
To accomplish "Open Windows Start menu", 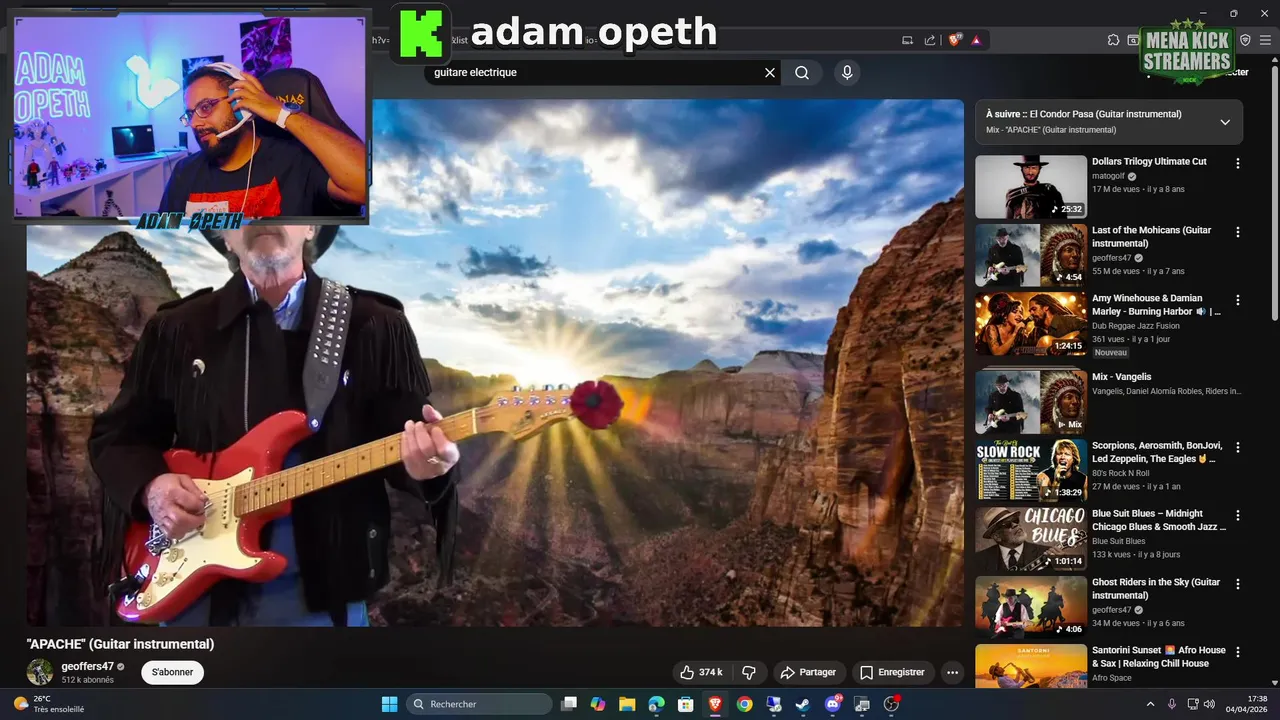I will (389, 704).
